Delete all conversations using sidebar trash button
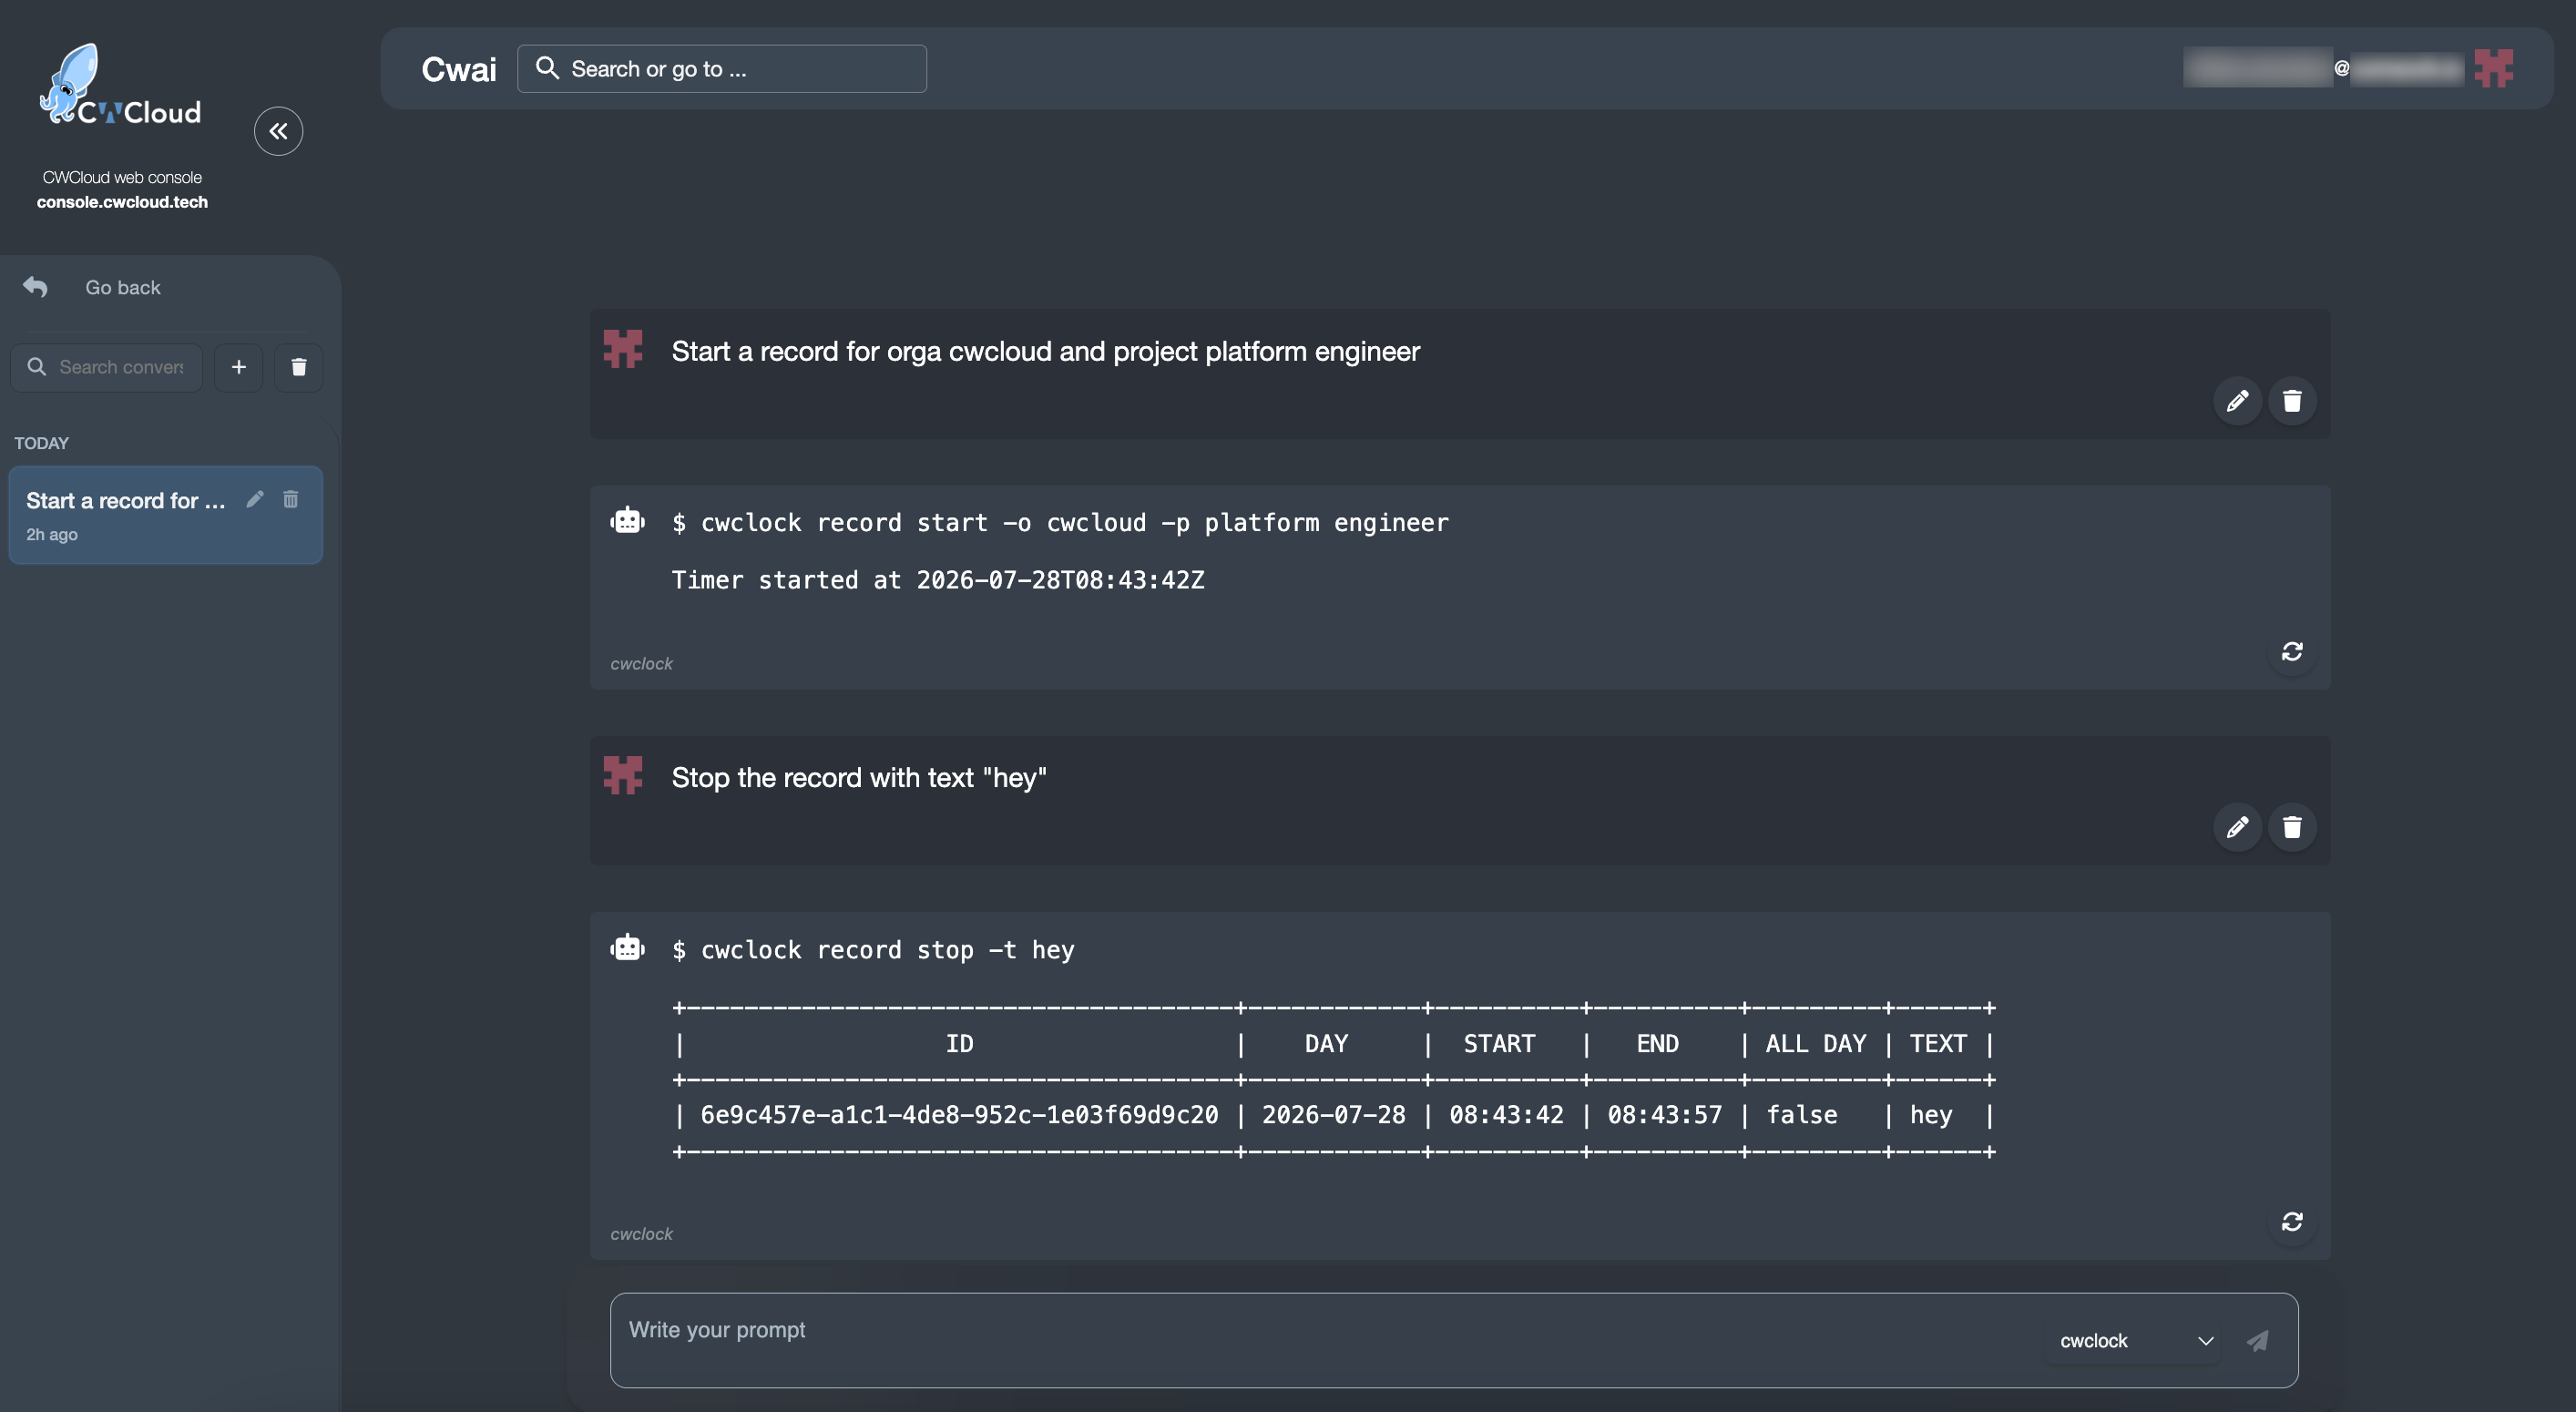The height and width of the screenshot is (1412, 2576). coord(298,367)
